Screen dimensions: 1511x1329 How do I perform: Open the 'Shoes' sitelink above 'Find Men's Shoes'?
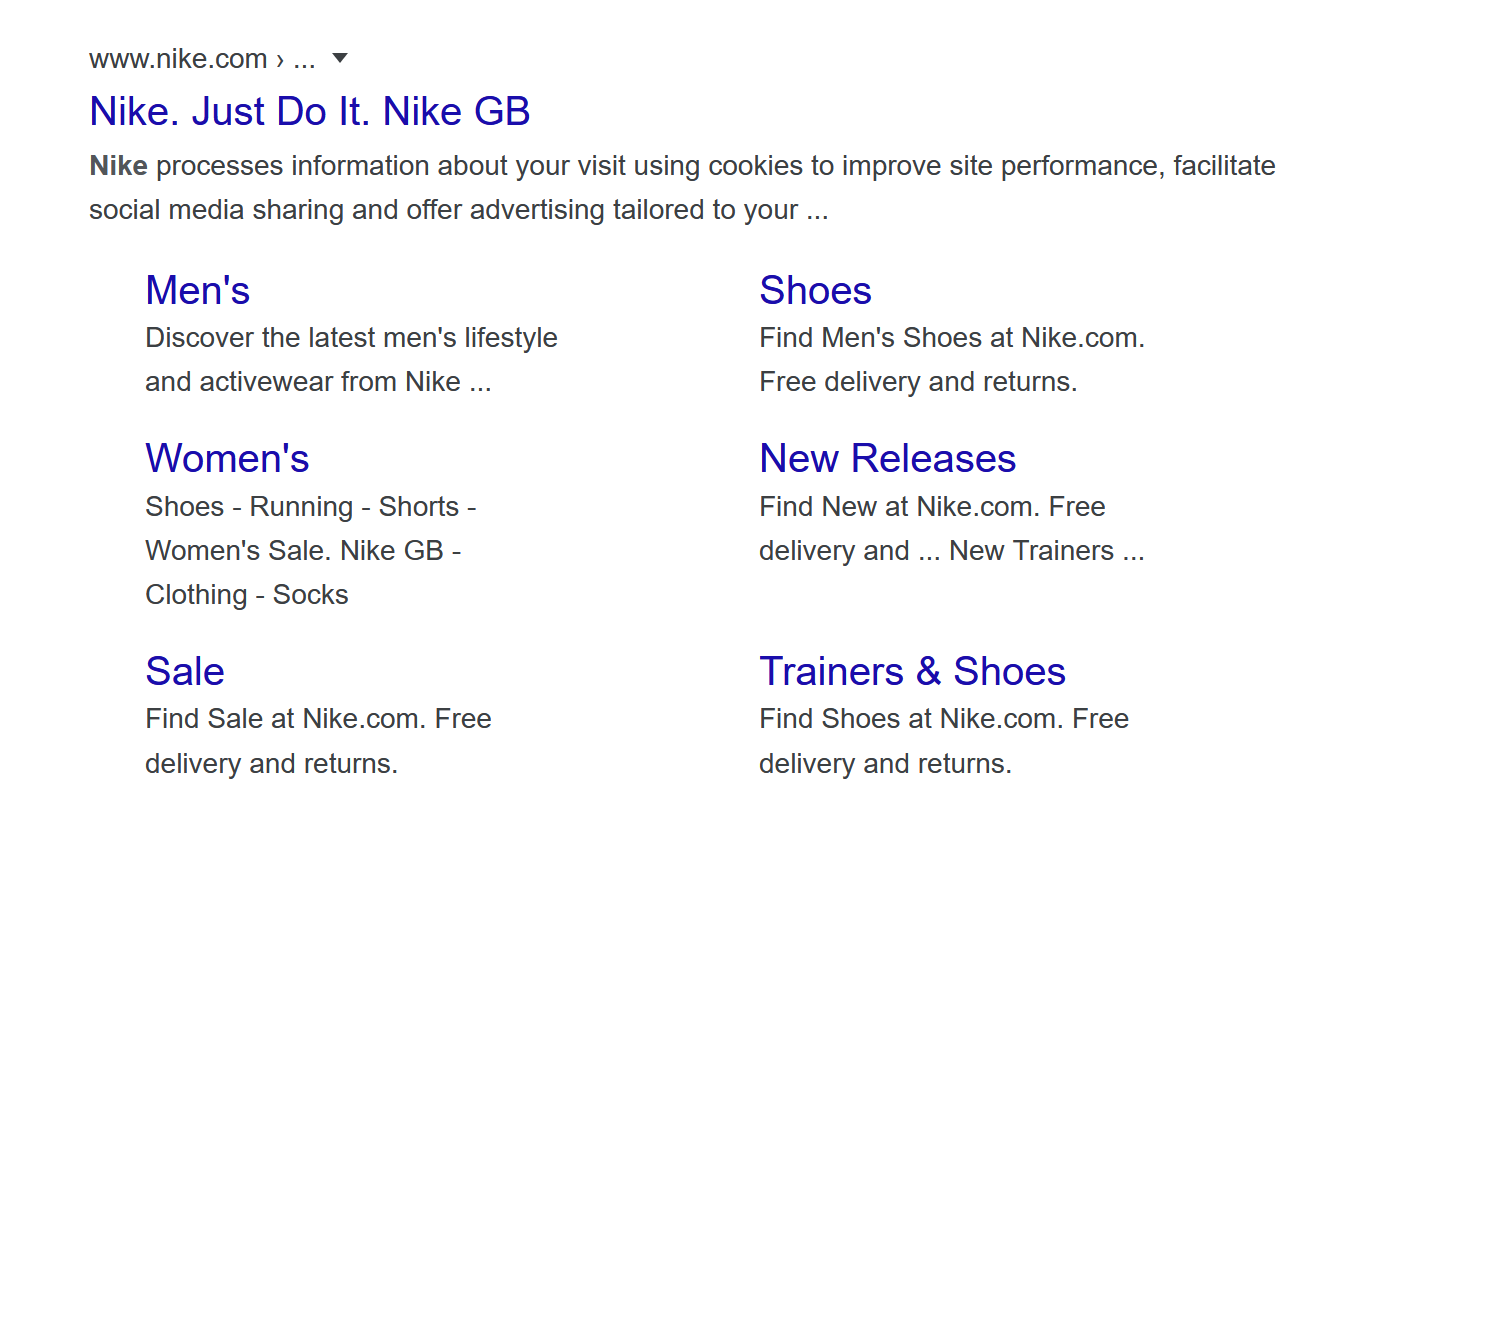pyautogui.click(x=815, y=290)
